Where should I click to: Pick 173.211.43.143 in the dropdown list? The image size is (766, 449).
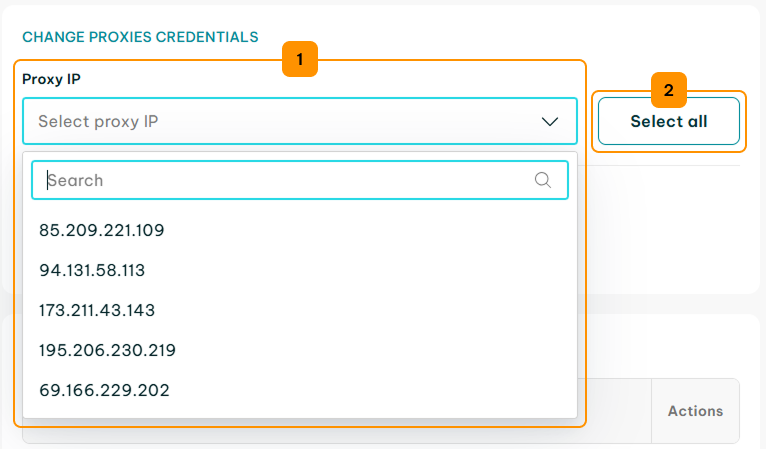[300, 310]
